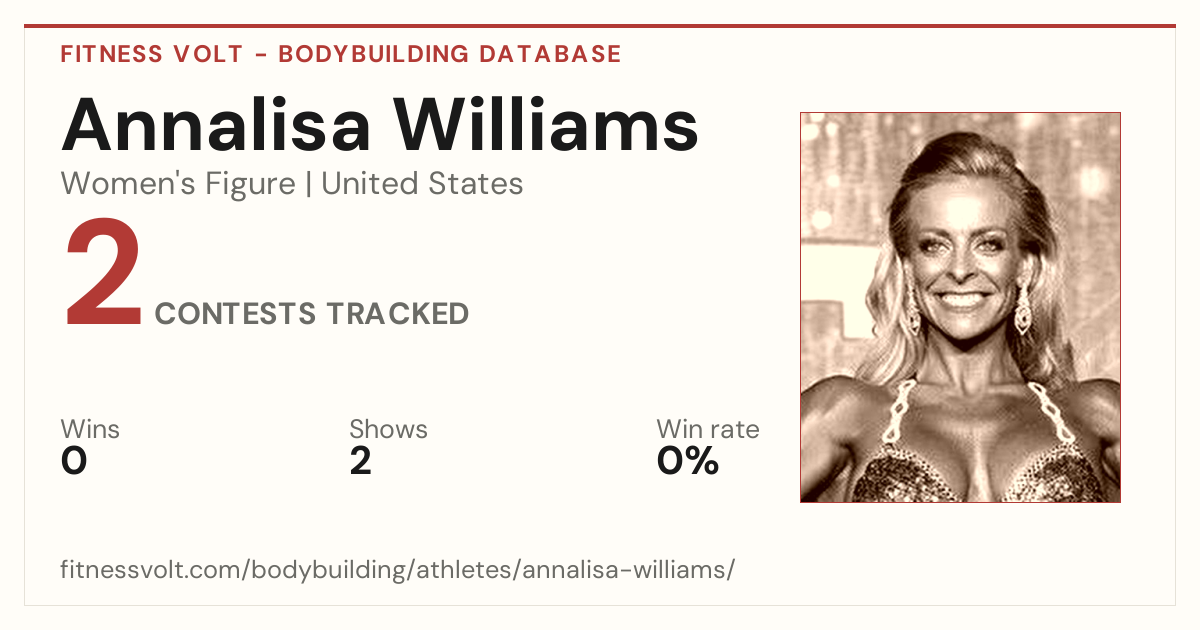Click the dash separating FITNESS VOLT and BODYBUILDING
Viewport: 1200px width, 630px height.
(260, 55)
